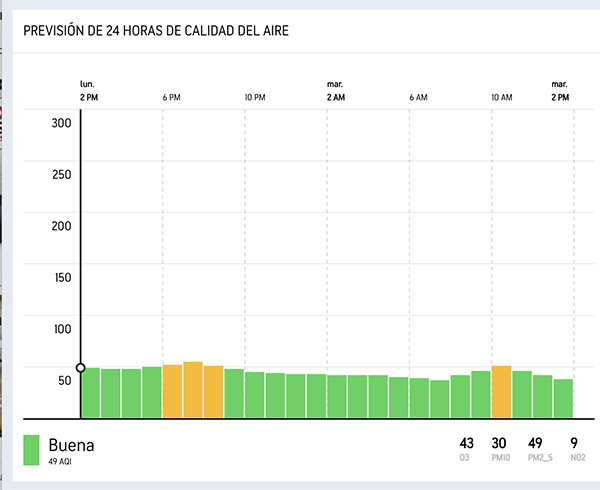Select the last green bar on the right

(563, 398)
